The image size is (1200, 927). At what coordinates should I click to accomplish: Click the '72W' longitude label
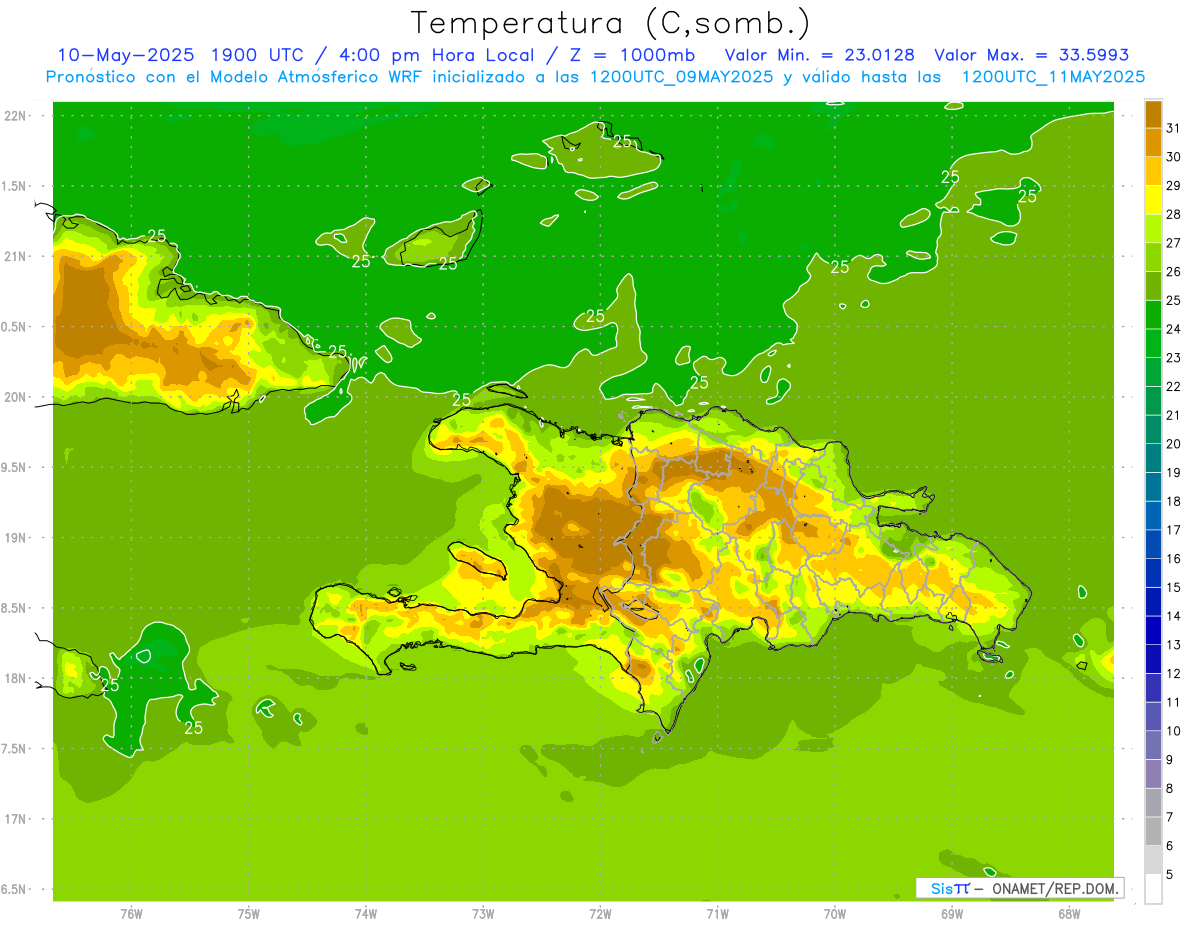(x=600, y=913)
